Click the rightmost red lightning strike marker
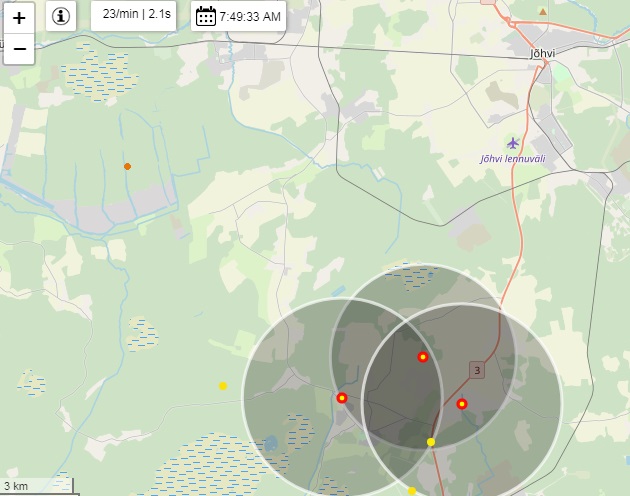This screenshot has height=496, width=630. click(x=462, y=404)
